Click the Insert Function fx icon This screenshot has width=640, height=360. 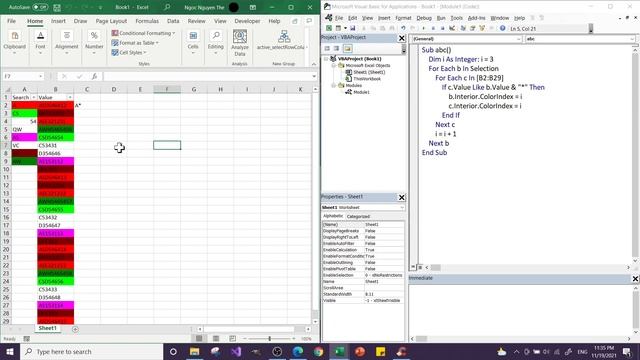click(x=94, y=76)
